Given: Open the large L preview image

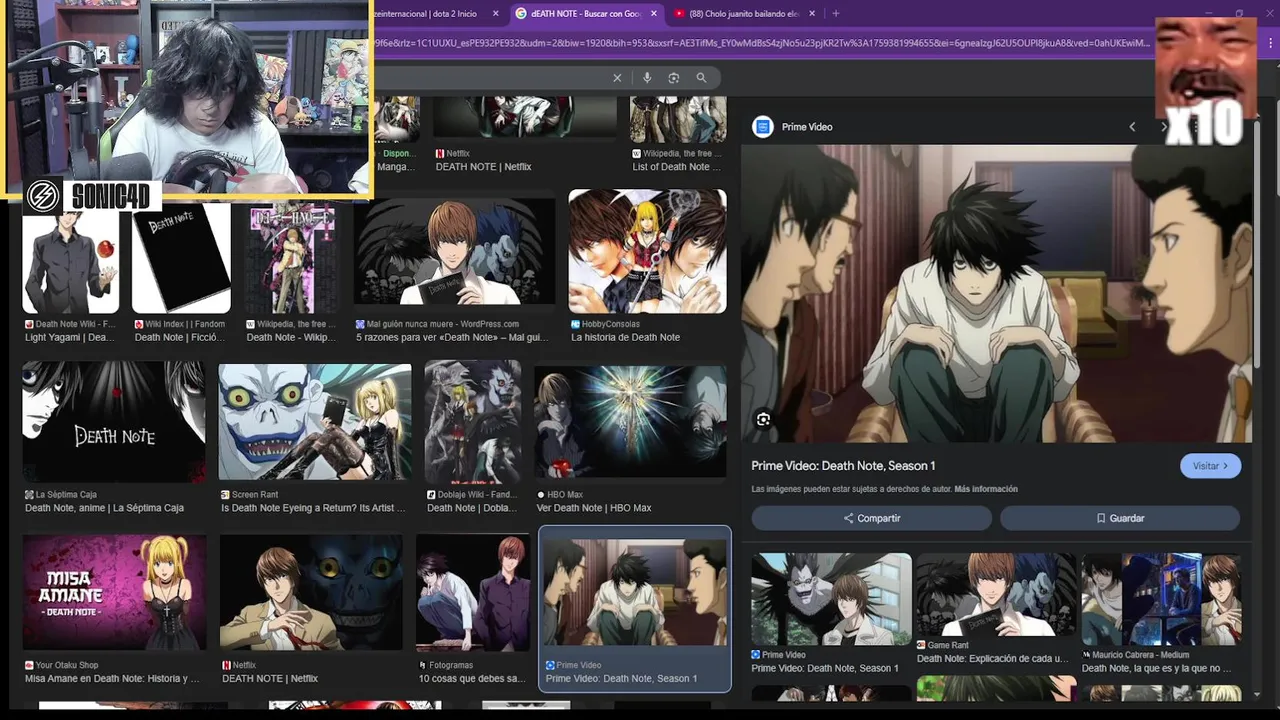Looking at the screenshot, I should point(996,293).
